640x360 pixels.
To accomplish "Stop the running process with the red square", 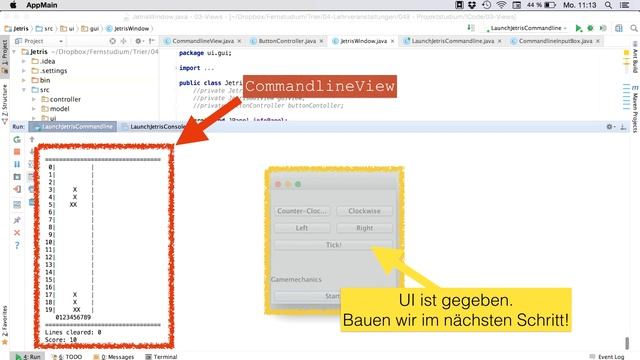I will pos(17,152).
